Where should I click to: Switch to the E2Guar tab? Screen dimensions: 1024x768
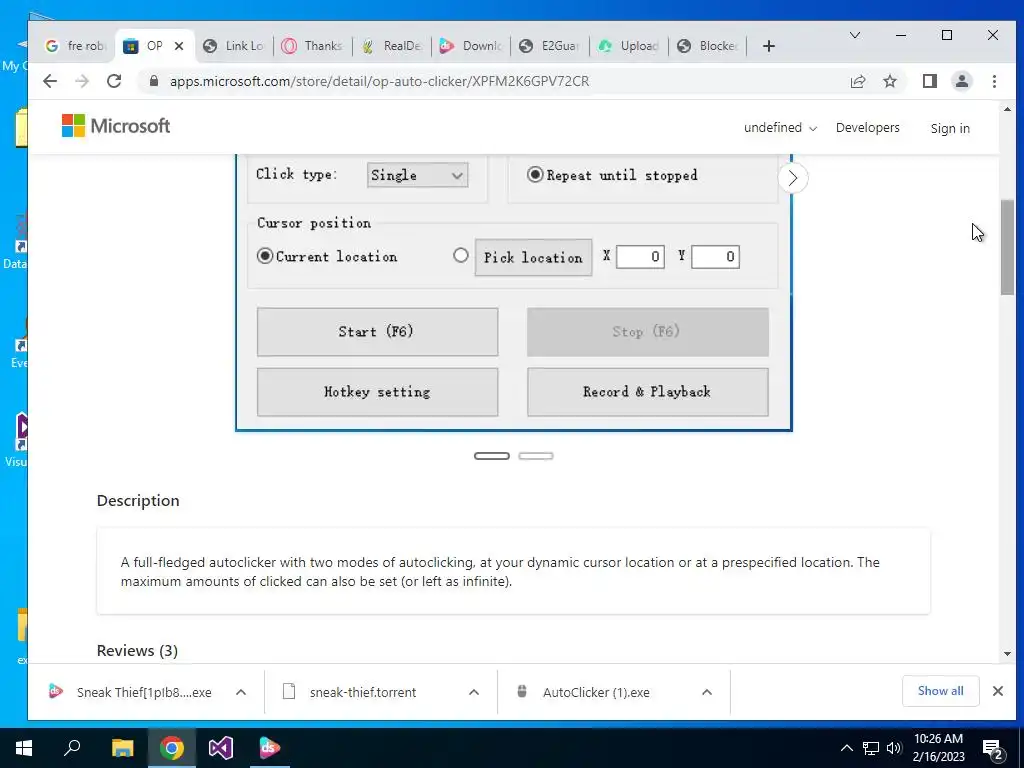coord(550,46)
